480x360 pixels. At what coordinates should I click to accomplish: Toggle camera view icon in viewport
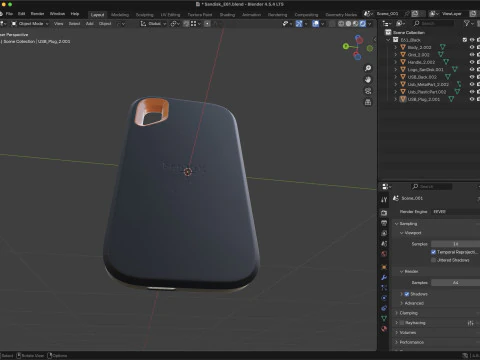point(368,91)
